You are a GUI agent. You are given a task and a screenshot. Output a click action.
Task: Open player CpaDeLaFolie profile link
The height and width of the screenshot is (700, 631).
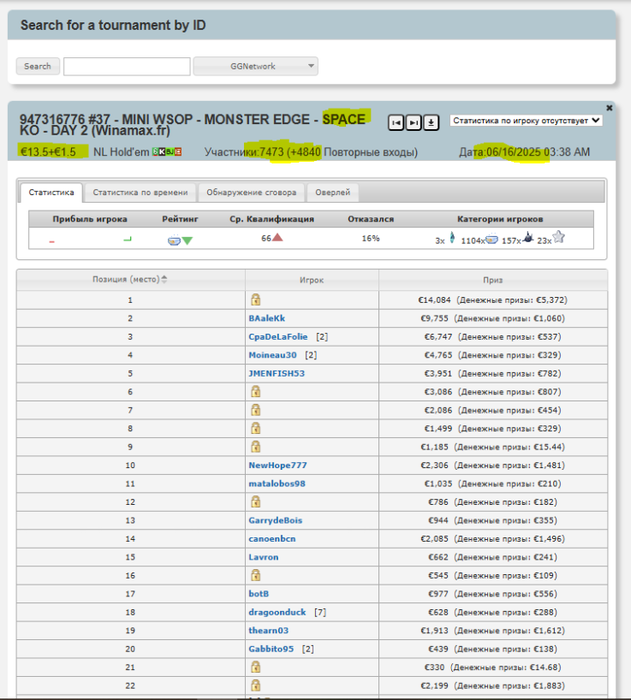[x=278, y=337]
